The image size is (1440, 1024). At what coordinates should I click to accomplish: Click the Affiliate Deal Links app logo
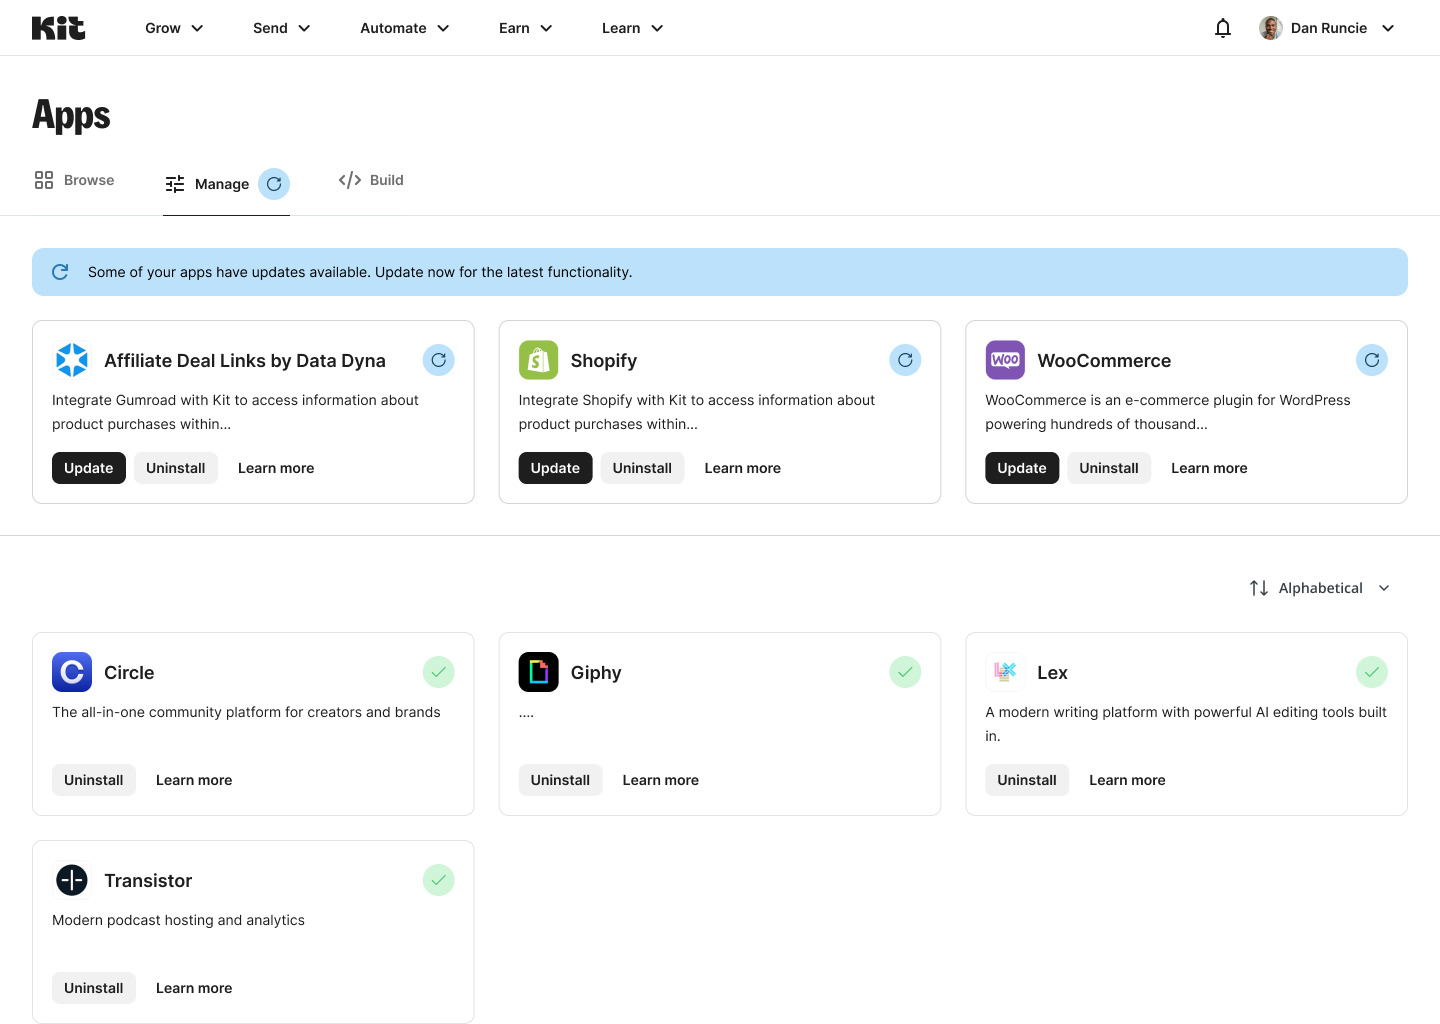click(x=72, y=360)
